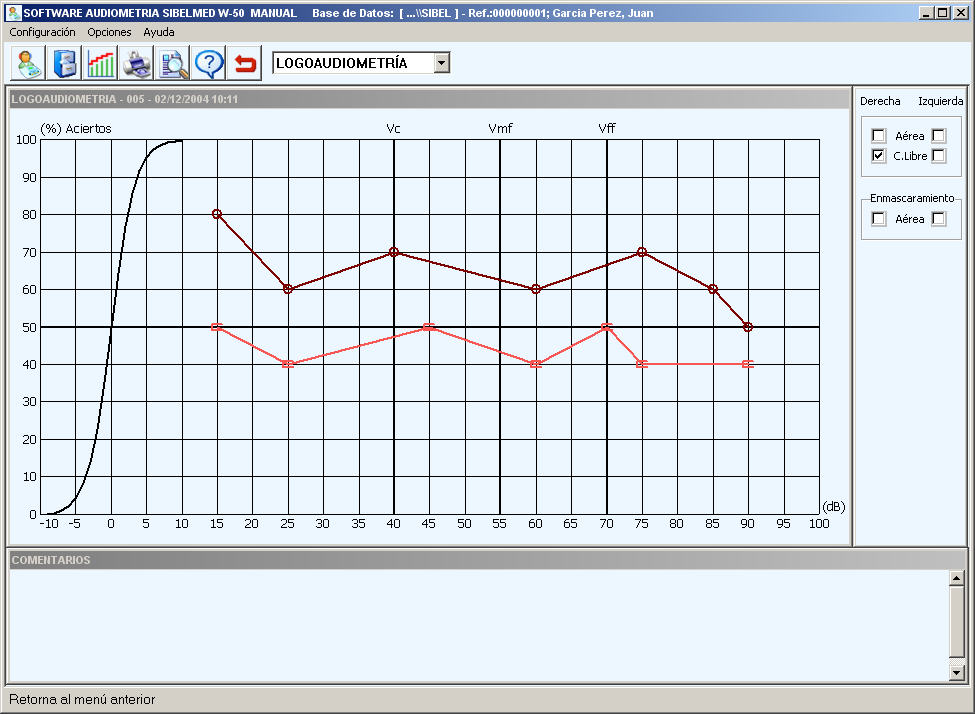Click the Vmf label above graph
The image size is (975, 714).
[x=501, y=129]
